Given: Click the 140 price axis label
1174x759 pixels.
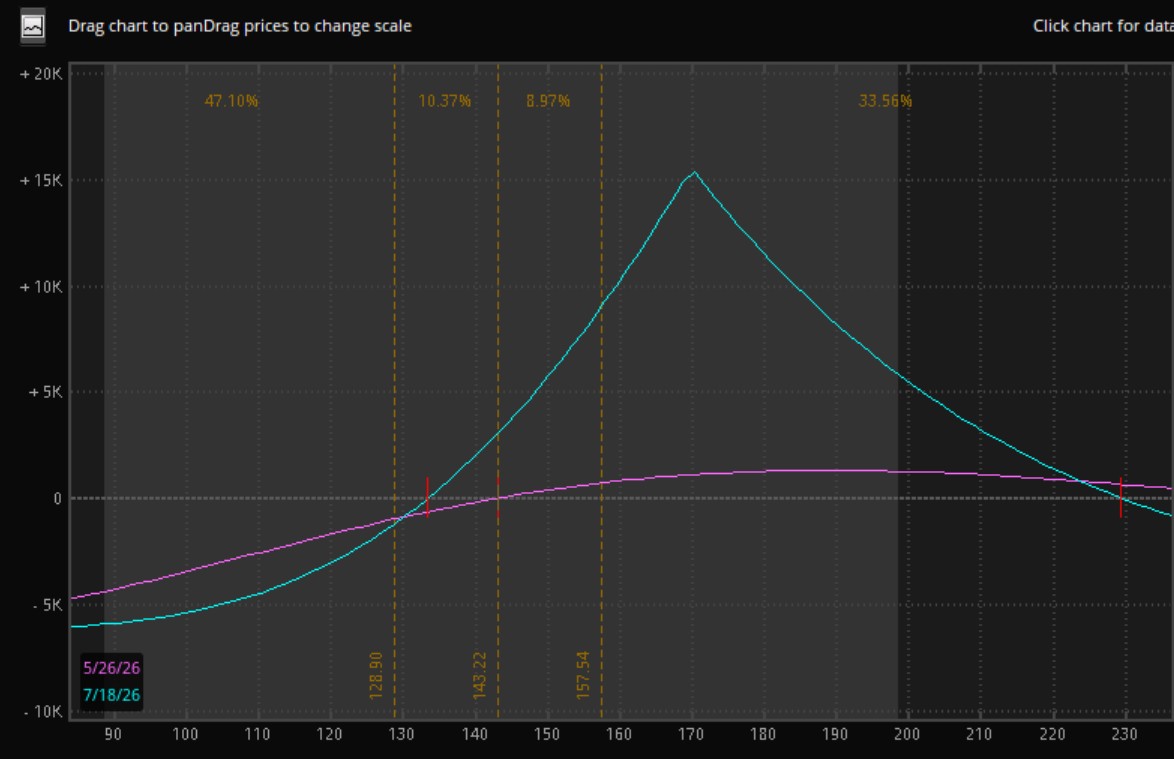Looking at the screenshot, I should [x=475, y=734].
